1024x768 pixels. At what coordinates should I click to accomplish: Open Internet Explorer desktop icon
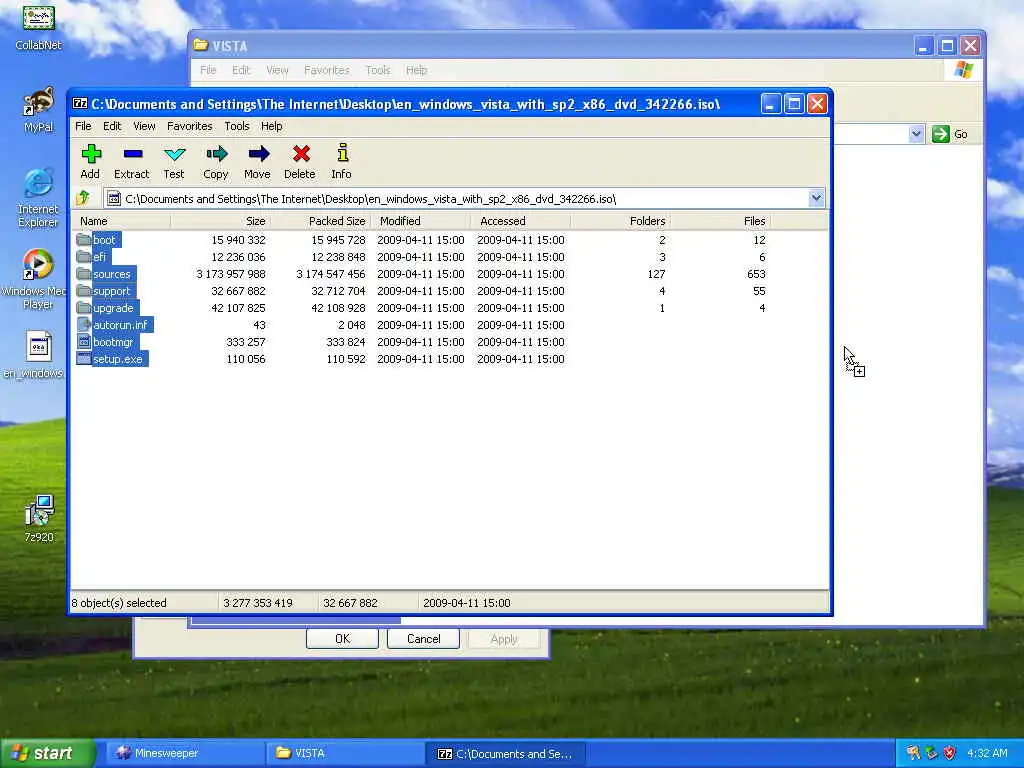tap(38, 197)
